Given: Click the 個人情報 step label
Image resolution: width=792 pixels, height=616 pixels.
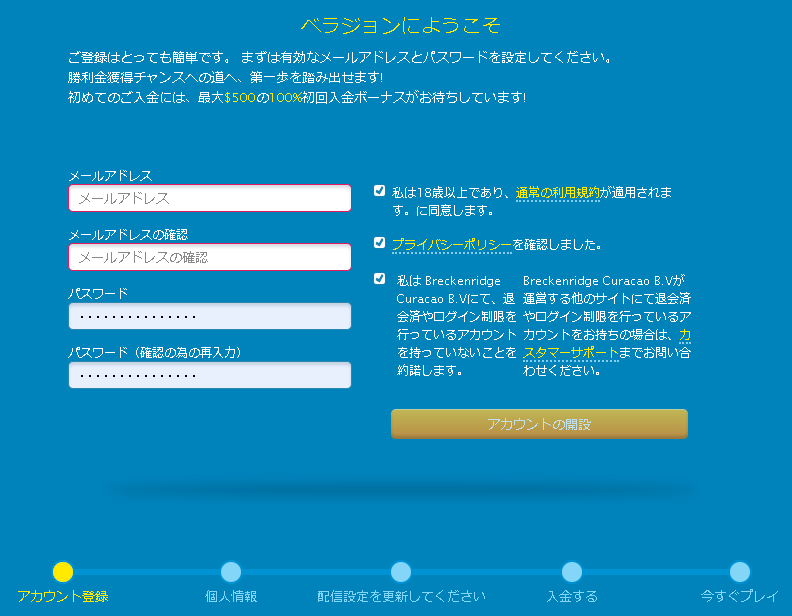Looking at the screenshot, I should pos(231,597).
